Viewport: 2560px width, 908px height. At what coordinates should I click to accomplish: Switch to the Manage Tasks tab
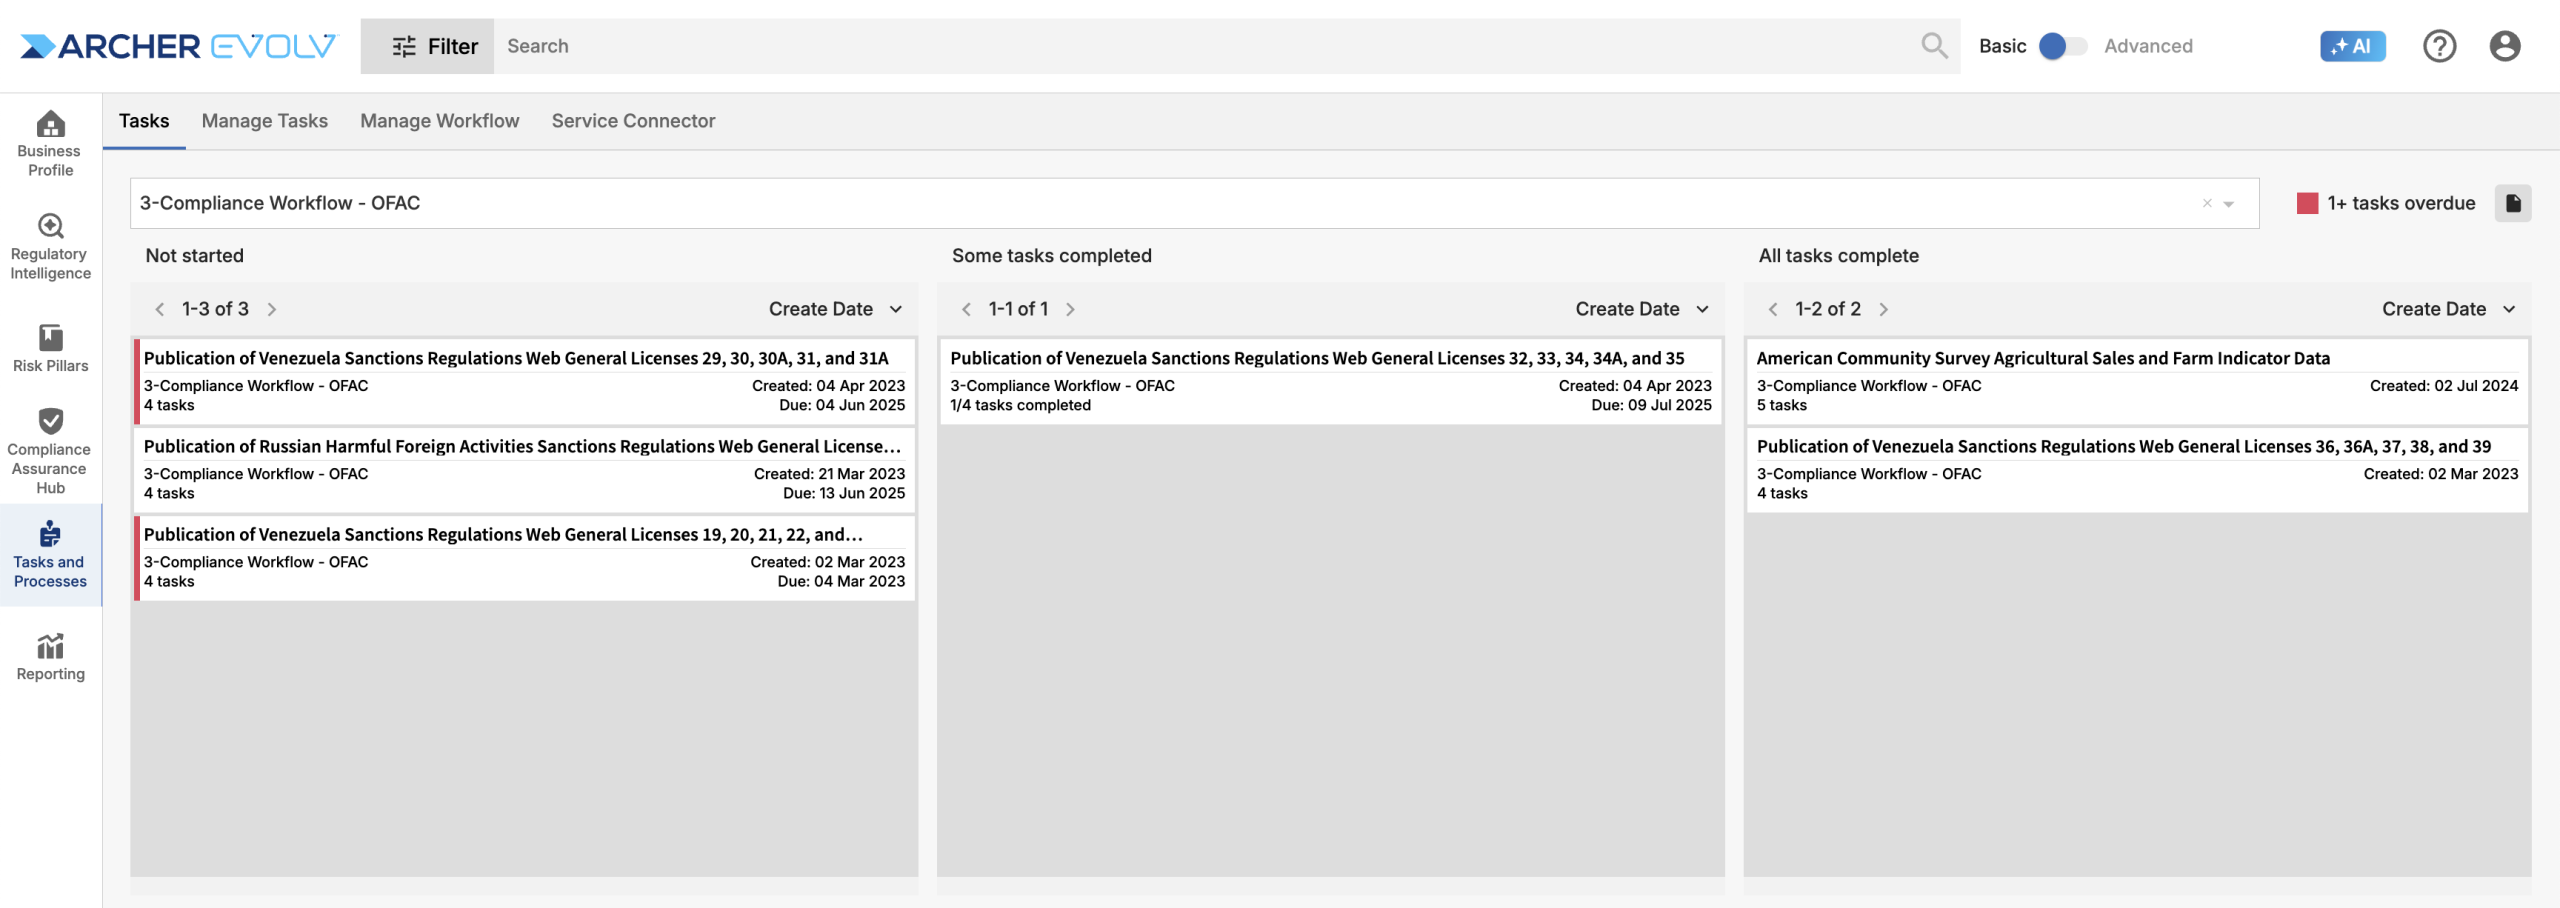click(264, 121)
